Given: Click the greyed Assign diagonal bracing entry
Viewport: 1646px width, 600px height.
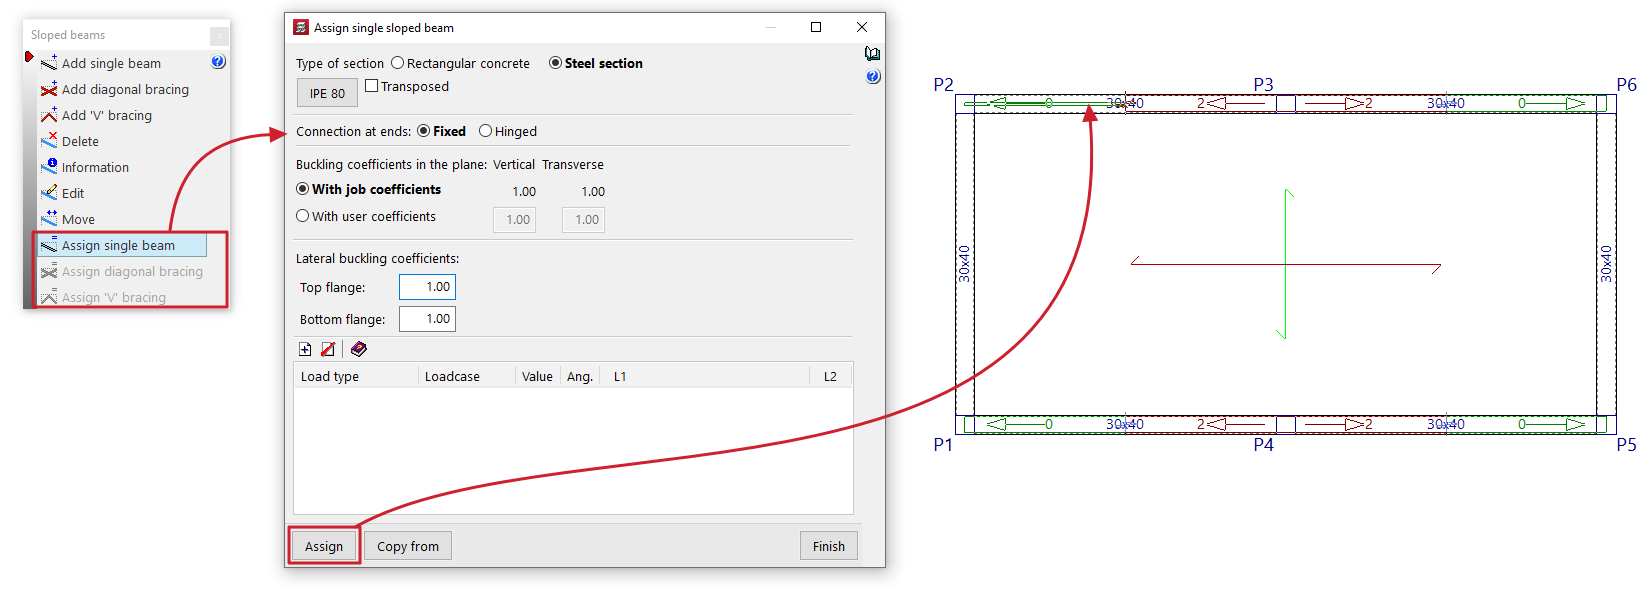Looking at the screenshot, I should [x=132, y=271].
